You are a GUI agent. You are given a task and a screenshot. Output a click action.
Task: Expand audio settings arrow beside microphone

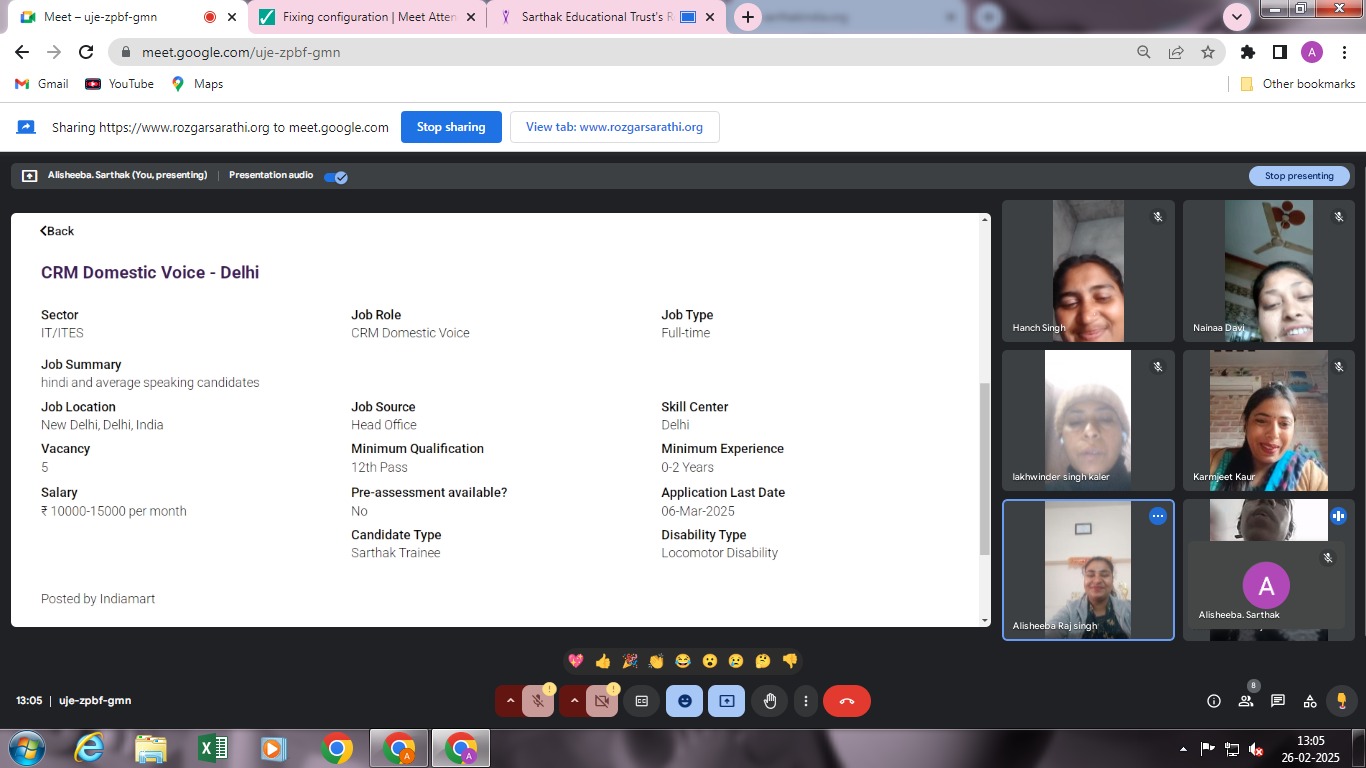pyautogui.click(x=510, y=701)
